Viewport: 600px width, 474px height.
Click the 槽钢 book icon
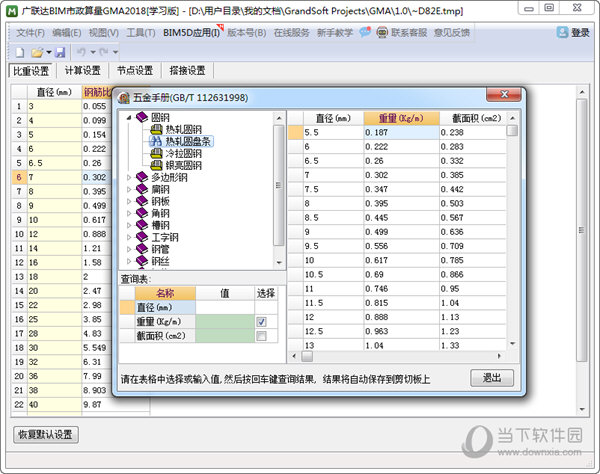[x=142, y=225]
